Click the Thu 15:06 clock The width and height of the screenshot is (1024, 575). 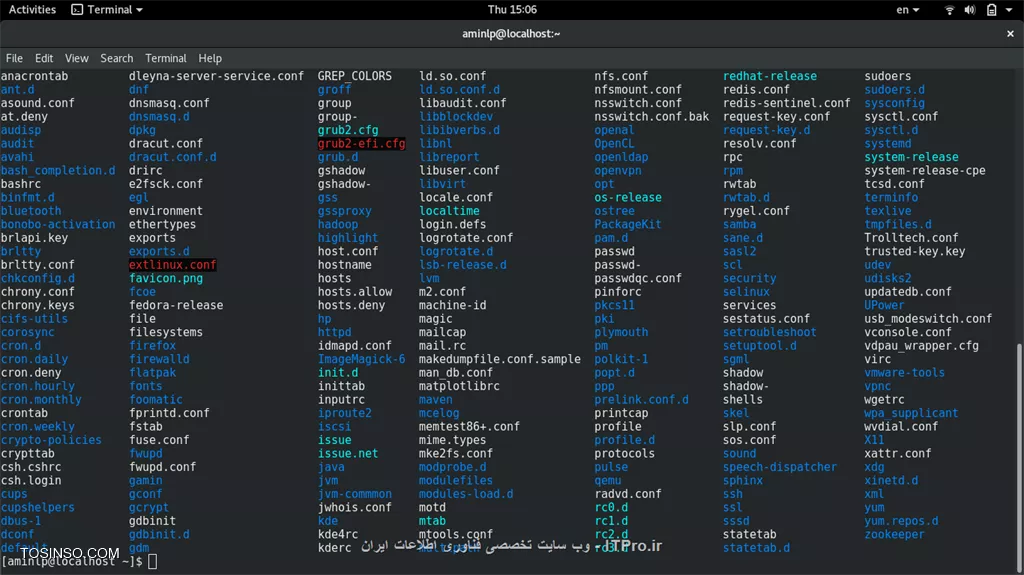(512, 10)
